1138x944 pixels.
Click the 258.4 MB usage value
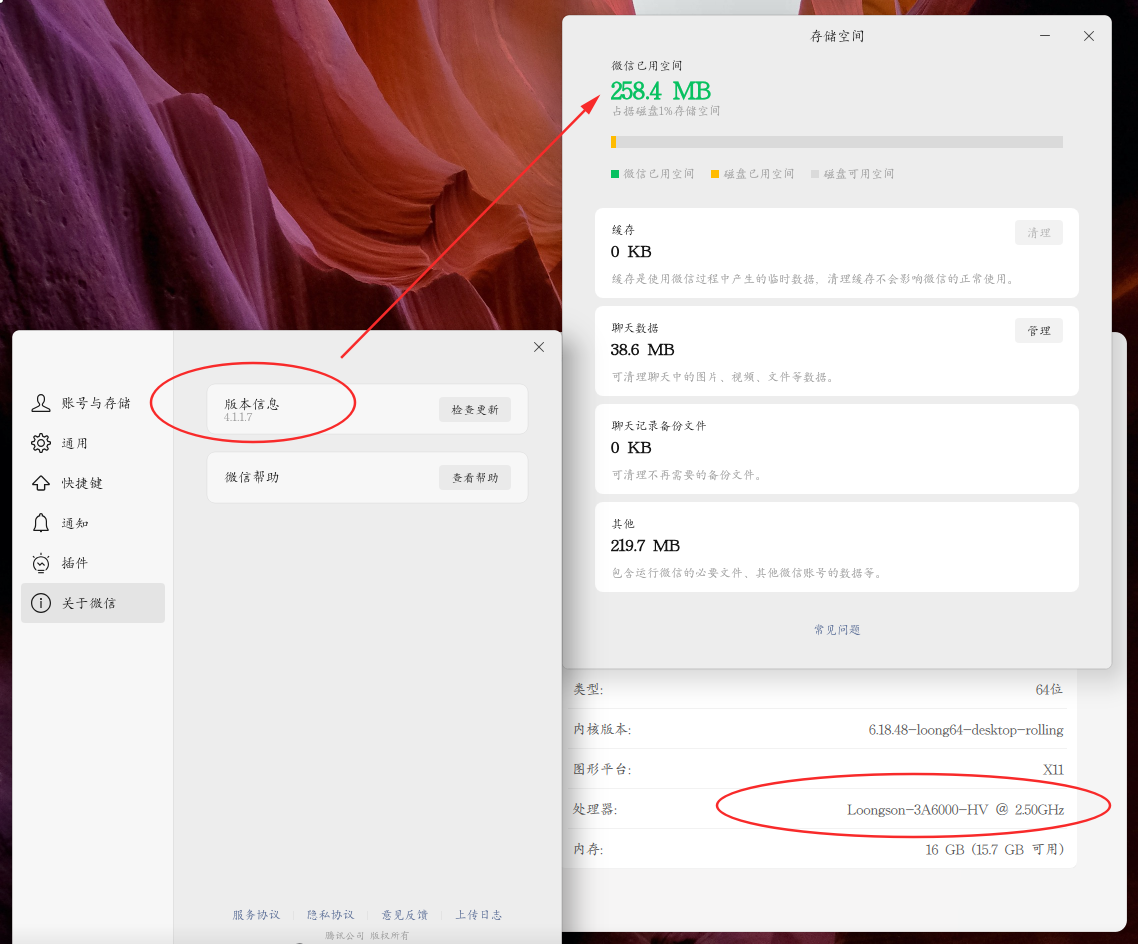[x=660, y=91]
